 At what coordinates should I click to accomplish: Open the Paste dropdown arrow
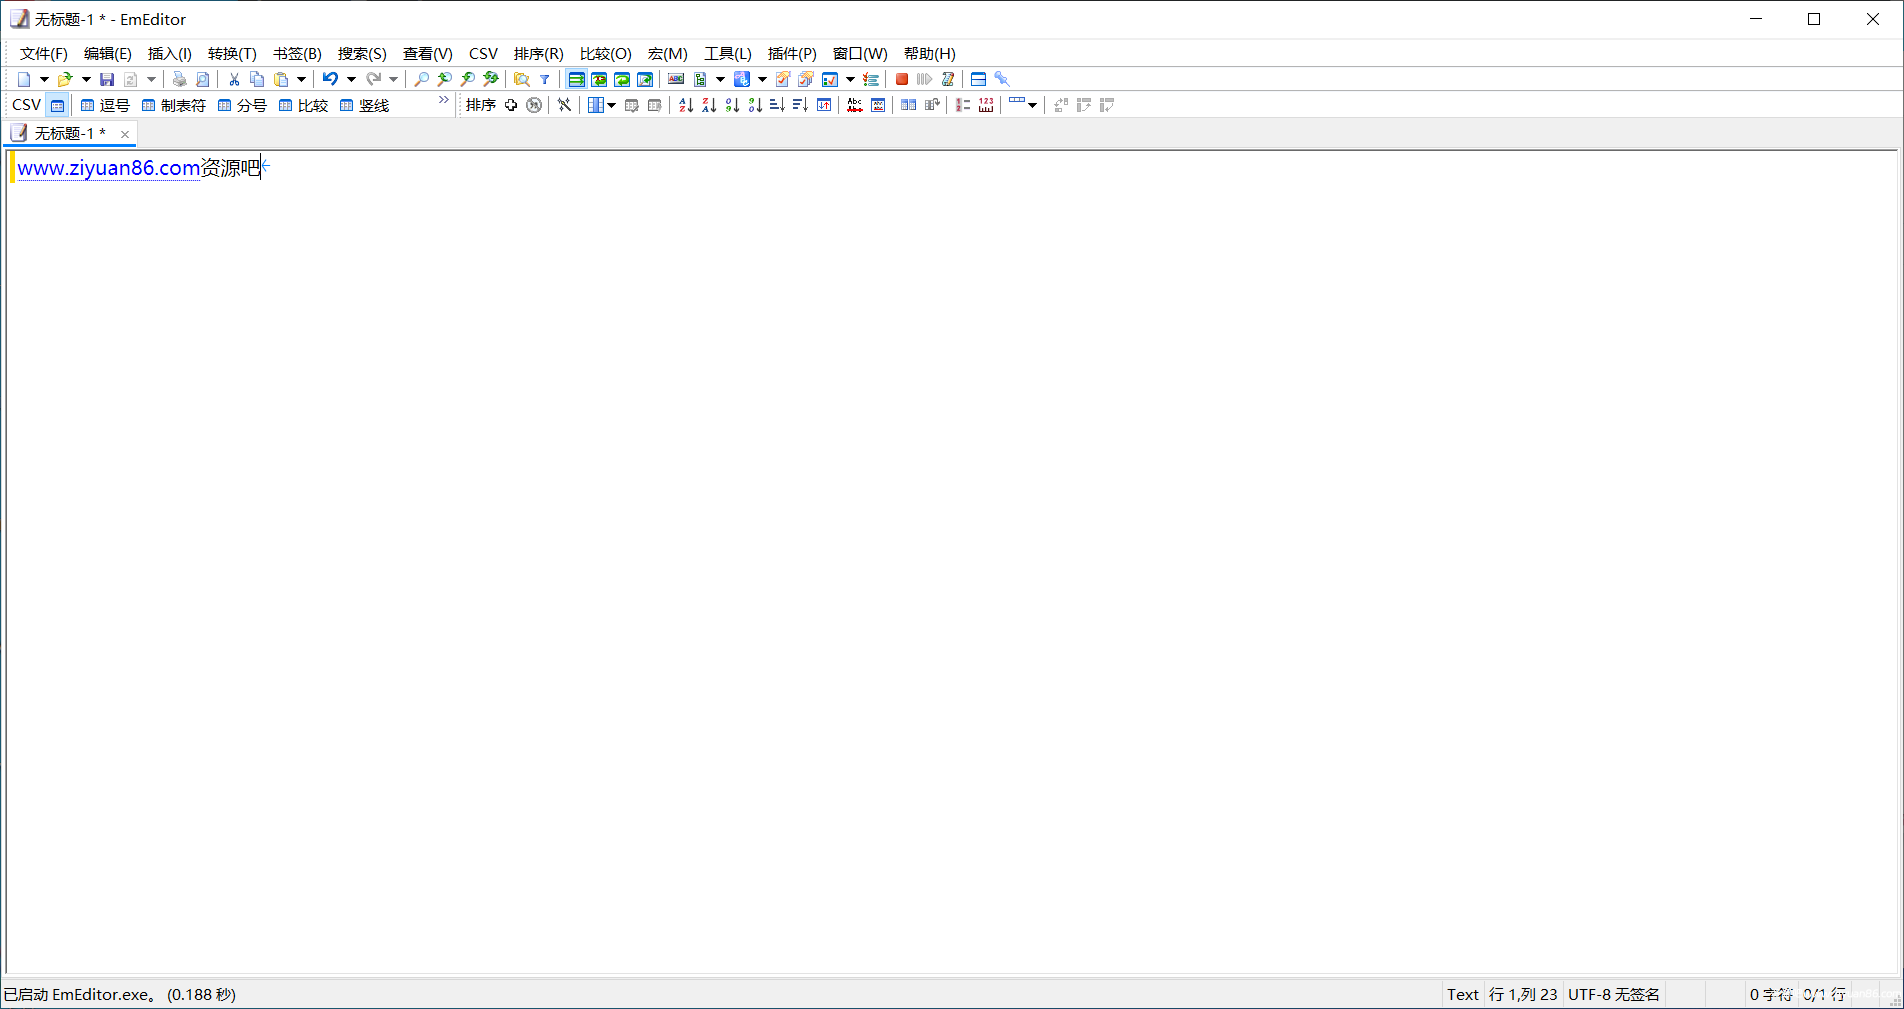(301, 79)
